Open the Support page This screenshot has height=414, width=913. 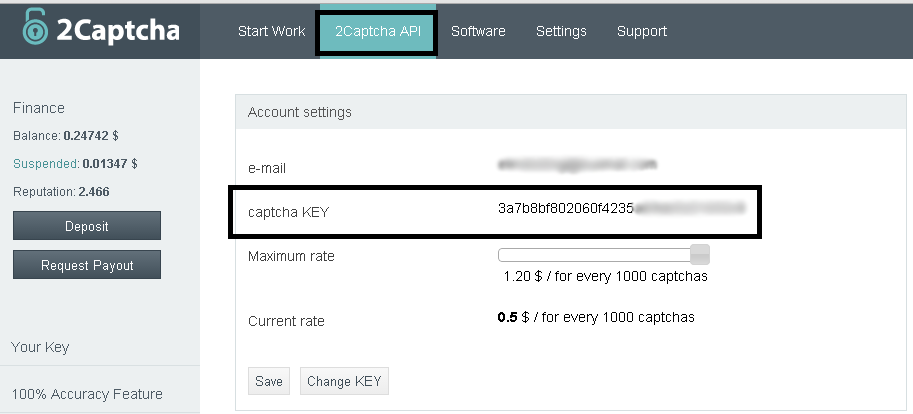click(x=642, y=31)
